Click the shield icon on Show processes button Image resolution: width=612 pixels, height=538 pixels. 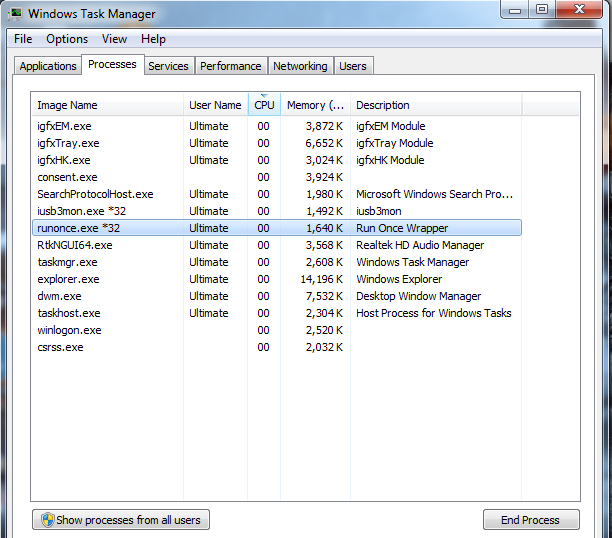47,520
